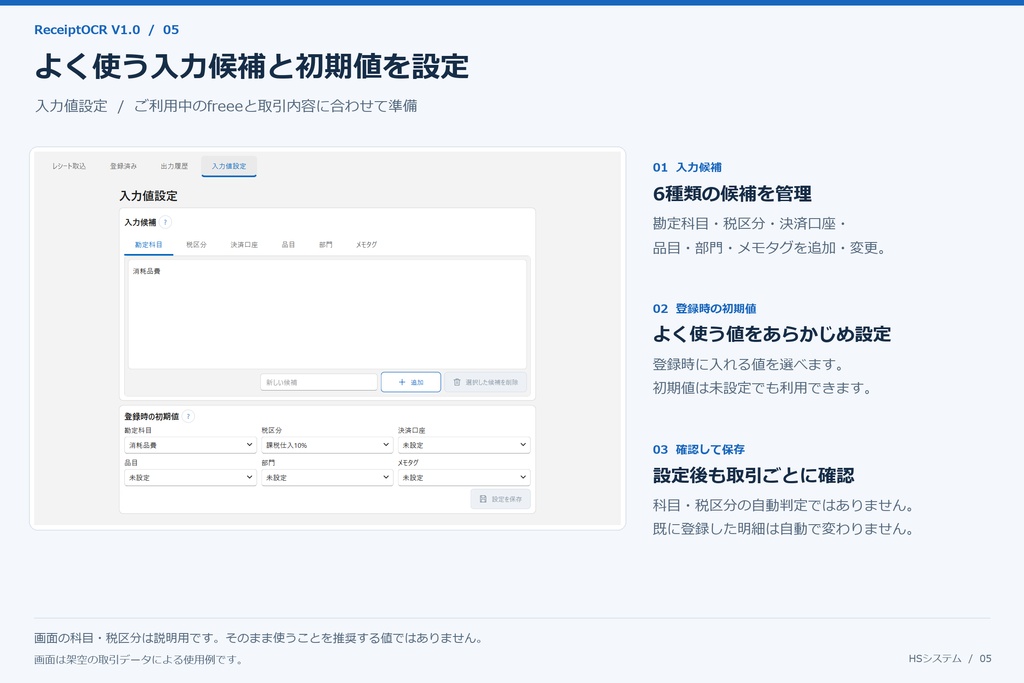This screenshot has height=683, width=1024.
Task: Click the ReceiptOCR V1.0 / 05 header text
Action: (x=106, y=29)
